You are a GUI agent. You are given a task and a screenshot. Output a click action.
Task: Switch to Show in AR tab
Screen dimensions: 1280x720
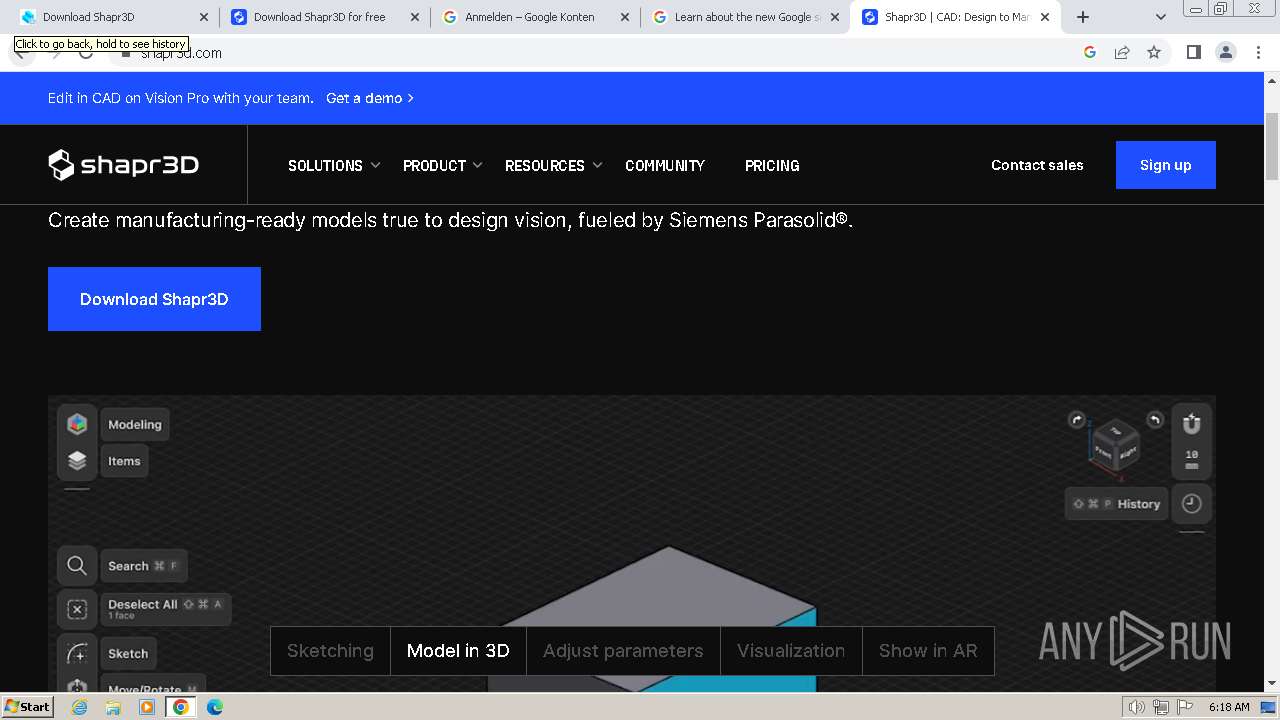coord(928,651)
